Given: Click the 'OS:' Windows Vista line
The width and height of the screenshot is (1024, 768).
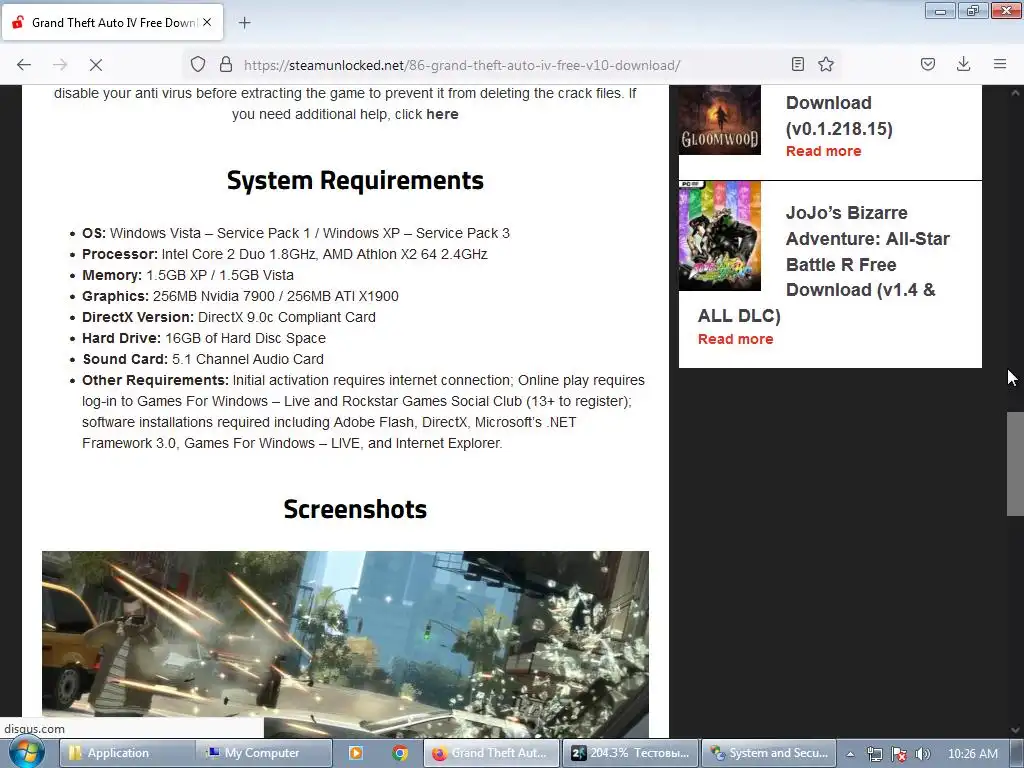Looking at the screenshot, I should coord(296,233).
